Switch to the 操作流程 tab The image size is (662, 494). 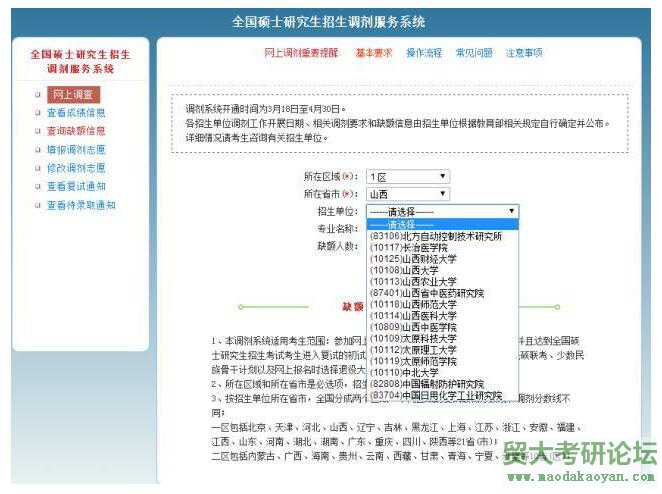click(x=423, y=53)
